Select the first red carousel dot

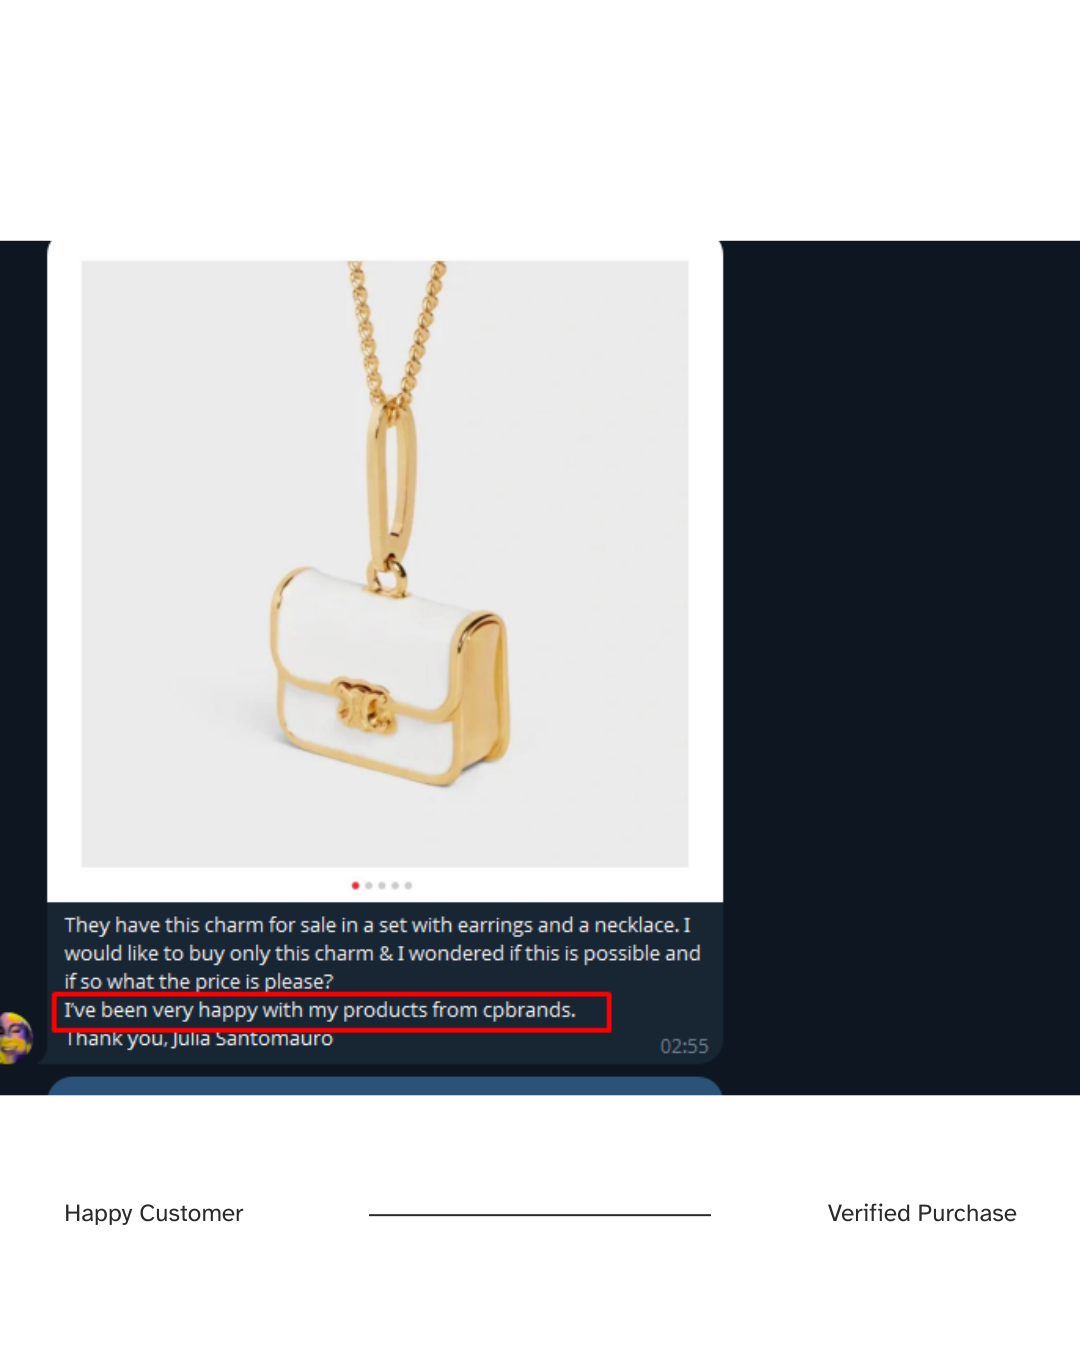(x=355, y=885)
